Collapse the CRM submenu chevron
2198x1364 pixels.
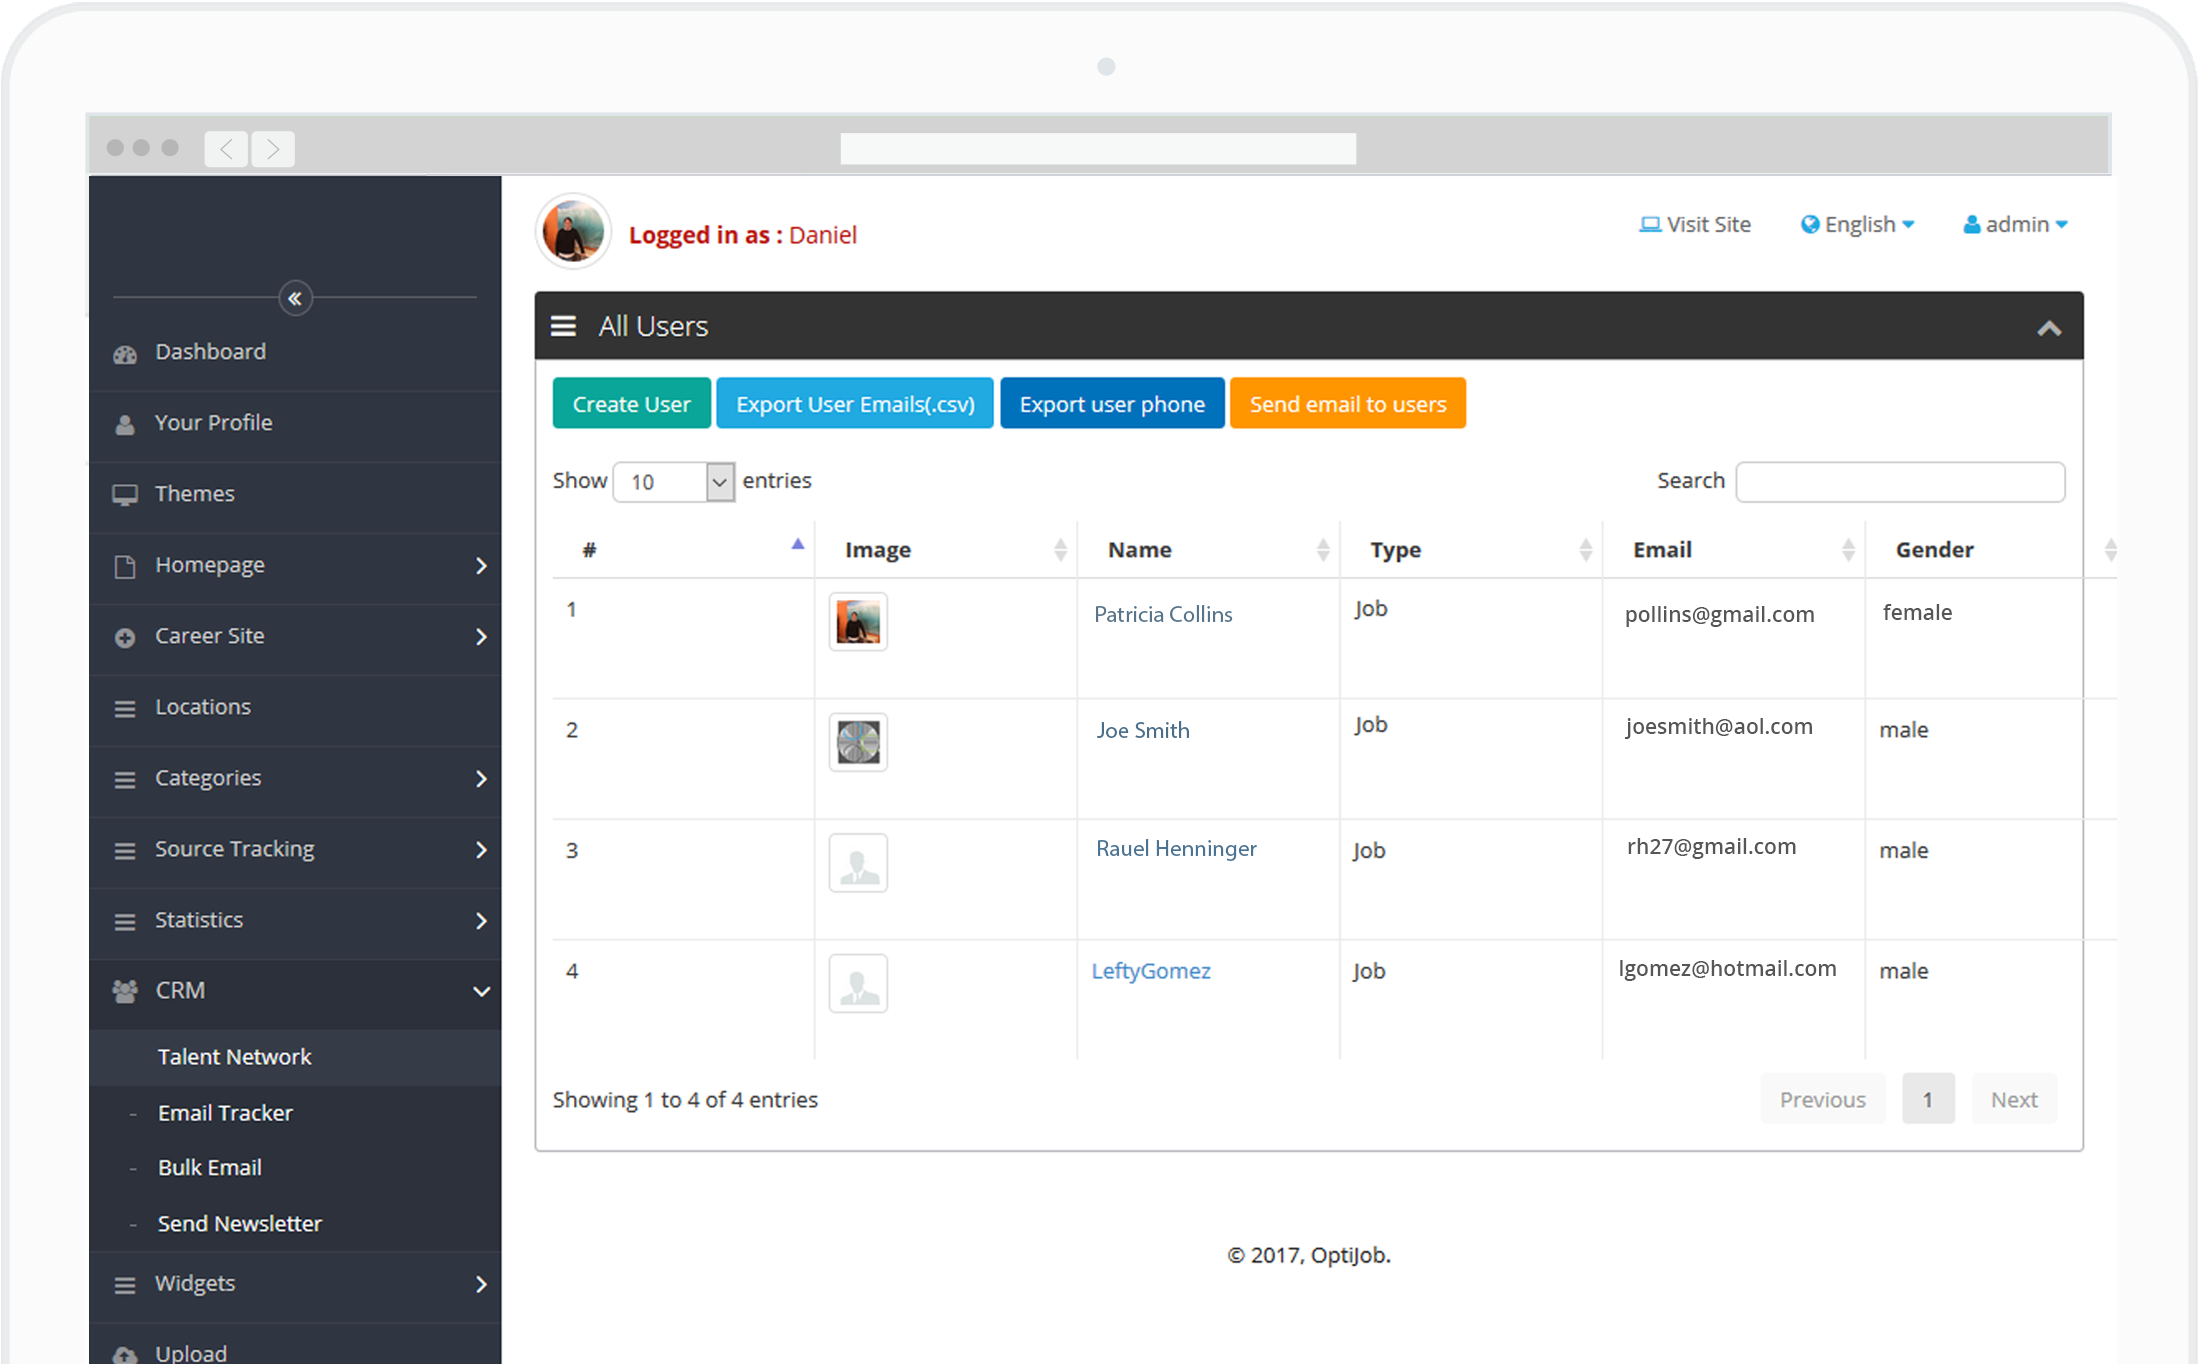481,991
